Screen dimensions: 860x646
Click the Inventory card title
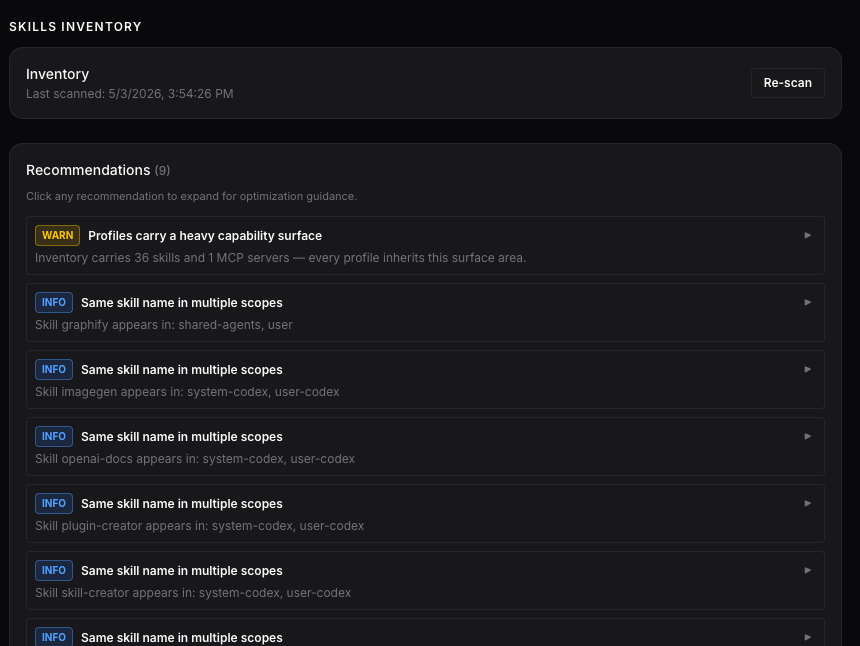58,74
